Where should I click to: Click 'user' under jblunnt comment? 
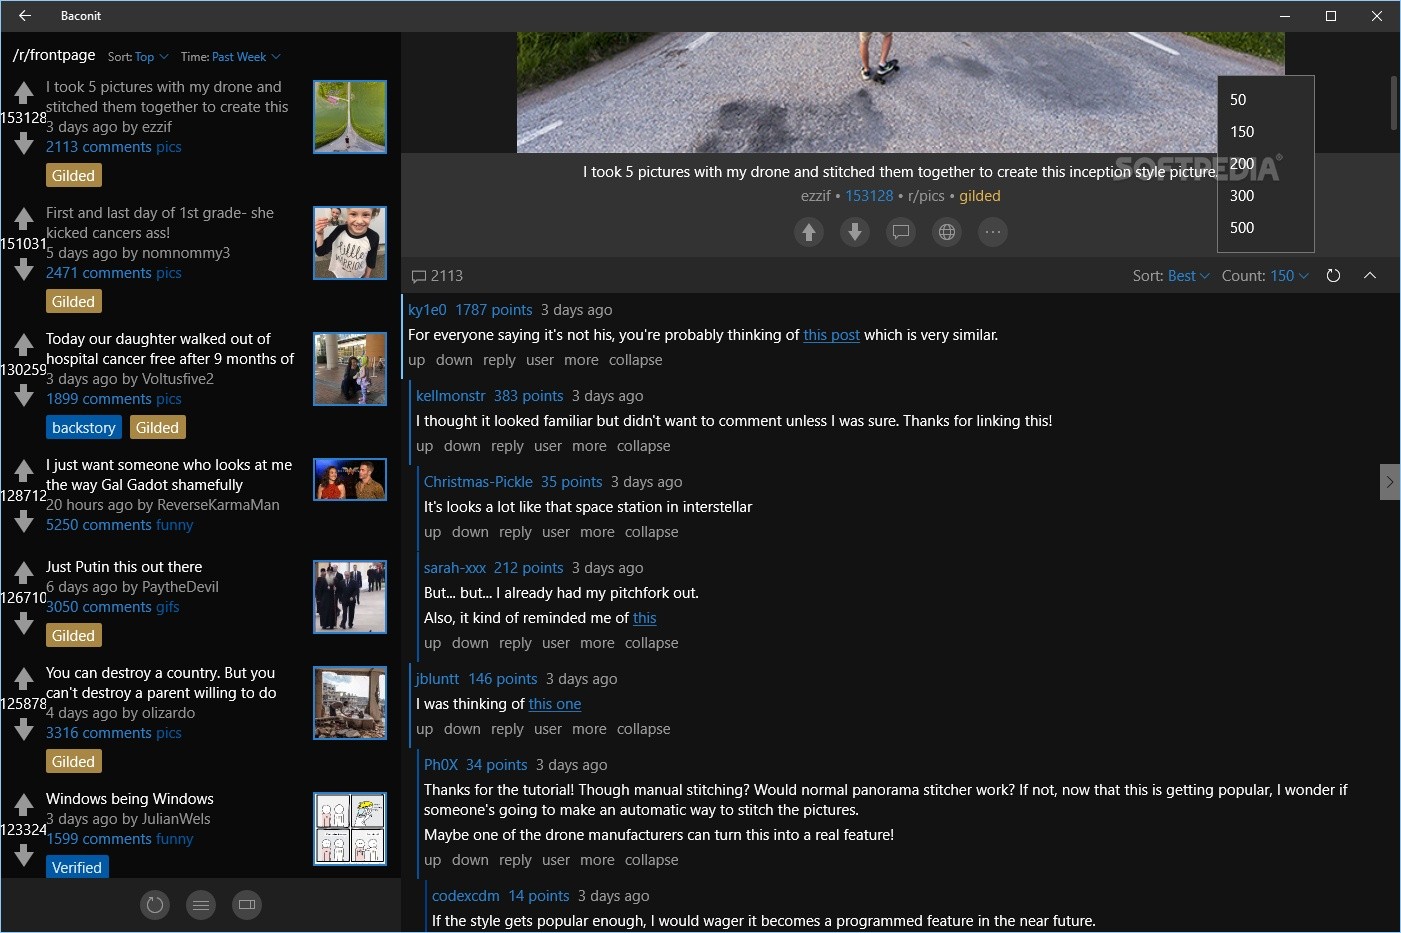tap(548, 729)
